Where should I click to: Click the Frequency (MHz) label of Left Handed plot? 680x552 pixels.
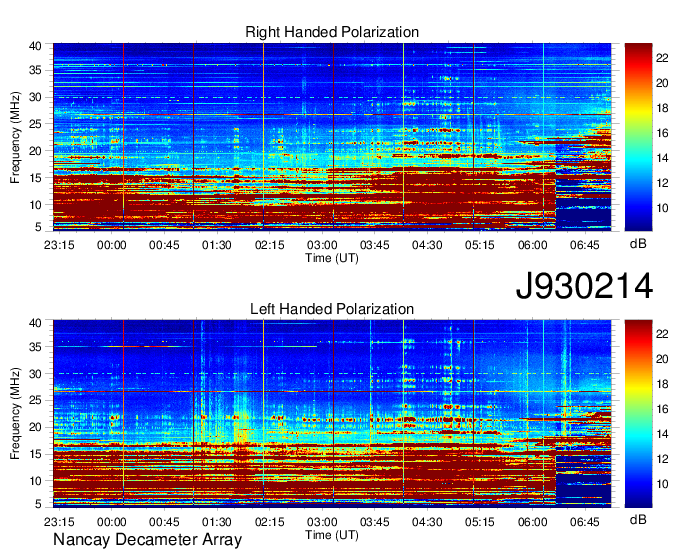point(15,414)
